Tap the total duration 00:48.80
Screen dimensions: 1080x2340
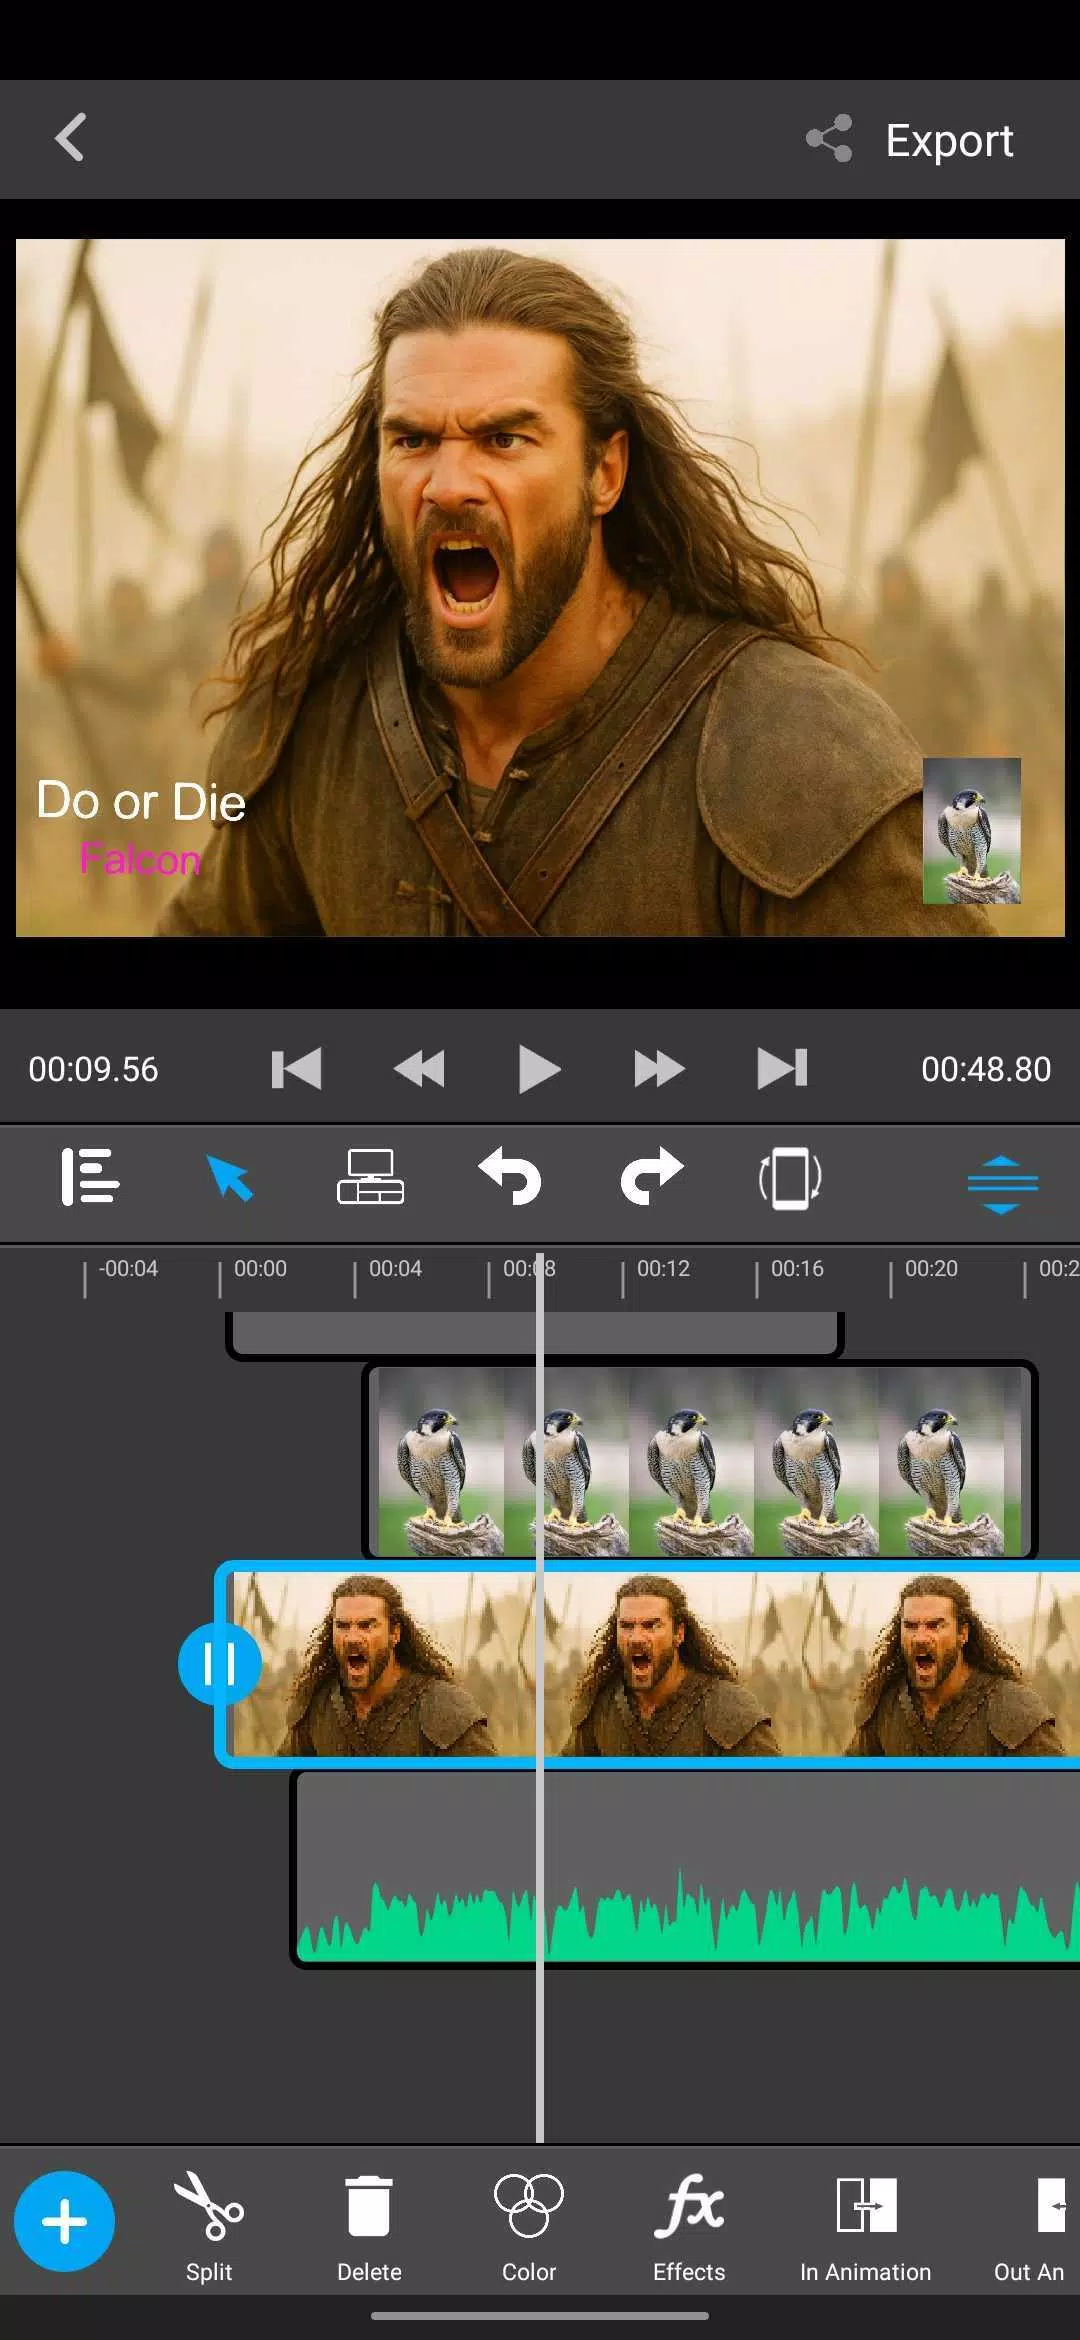pyautogui.click(x=986, y=1069)
